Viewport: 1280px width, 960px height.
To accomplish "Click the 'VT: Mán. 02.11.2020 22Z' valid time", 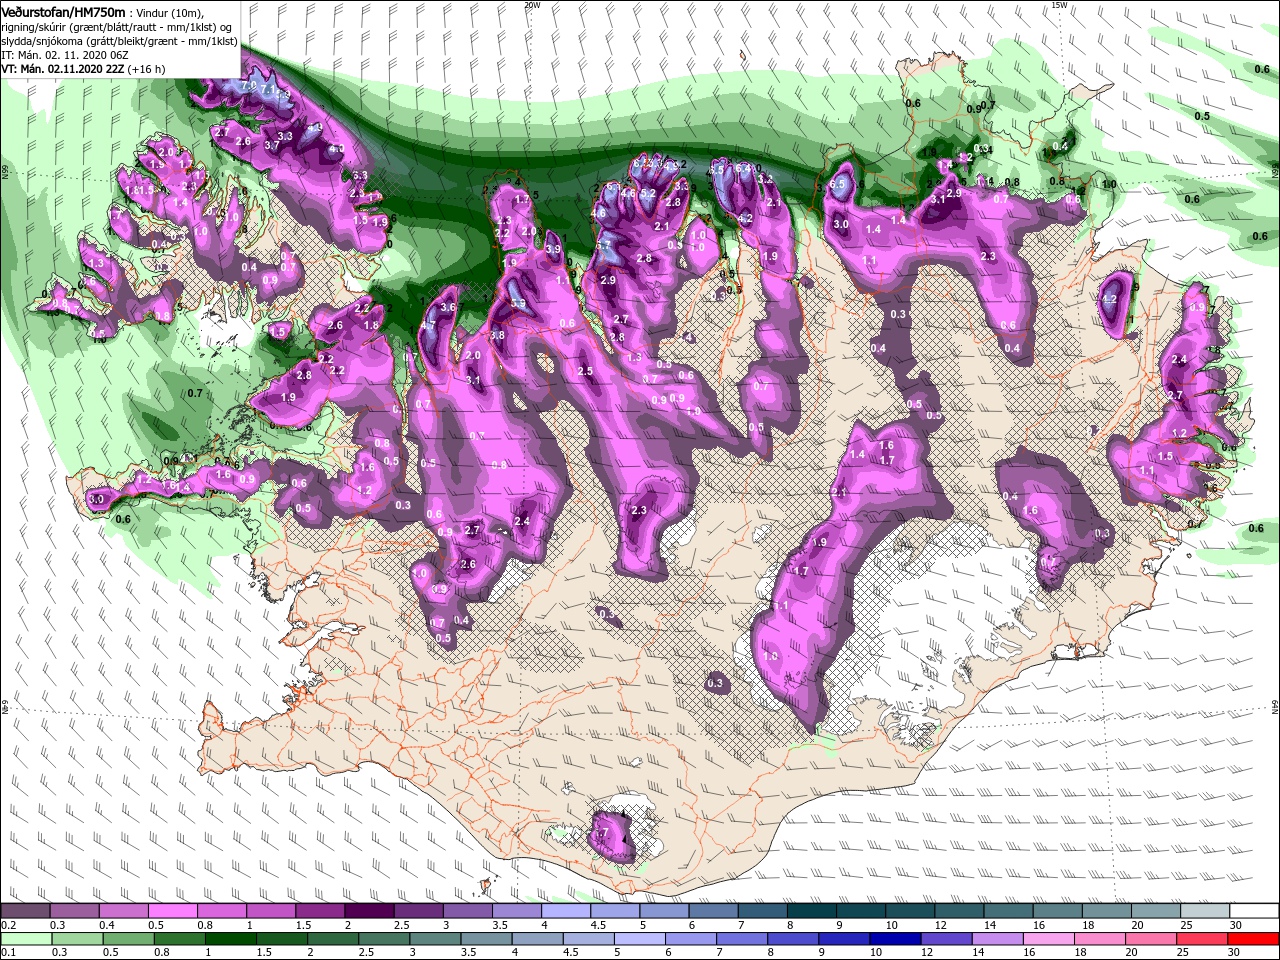I will point(62,69).
